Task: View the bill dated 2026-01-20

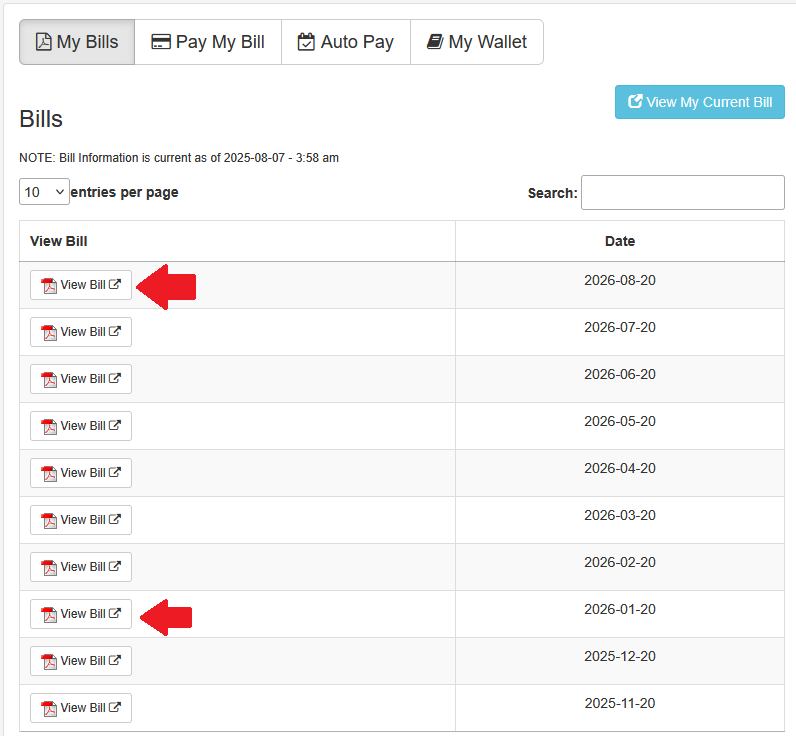Action: pyautogui.click(x=81, y=614)
